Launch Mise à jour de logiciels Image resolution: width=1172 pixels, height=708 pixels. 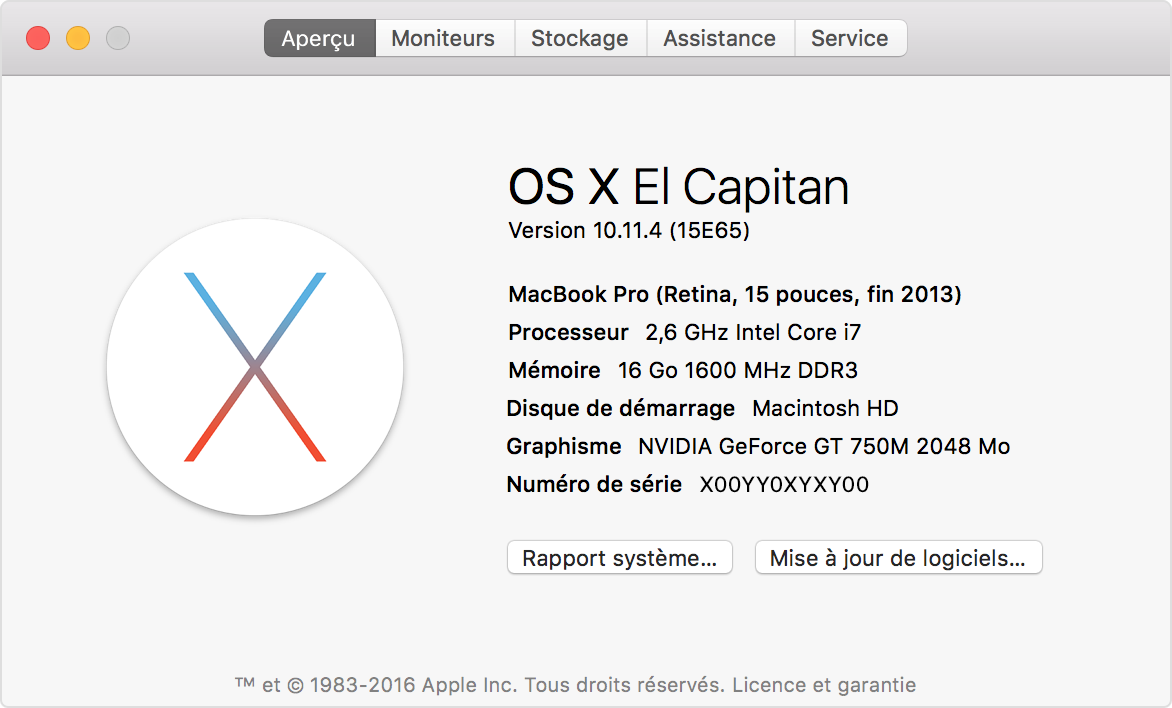click(x=897, y=557)
